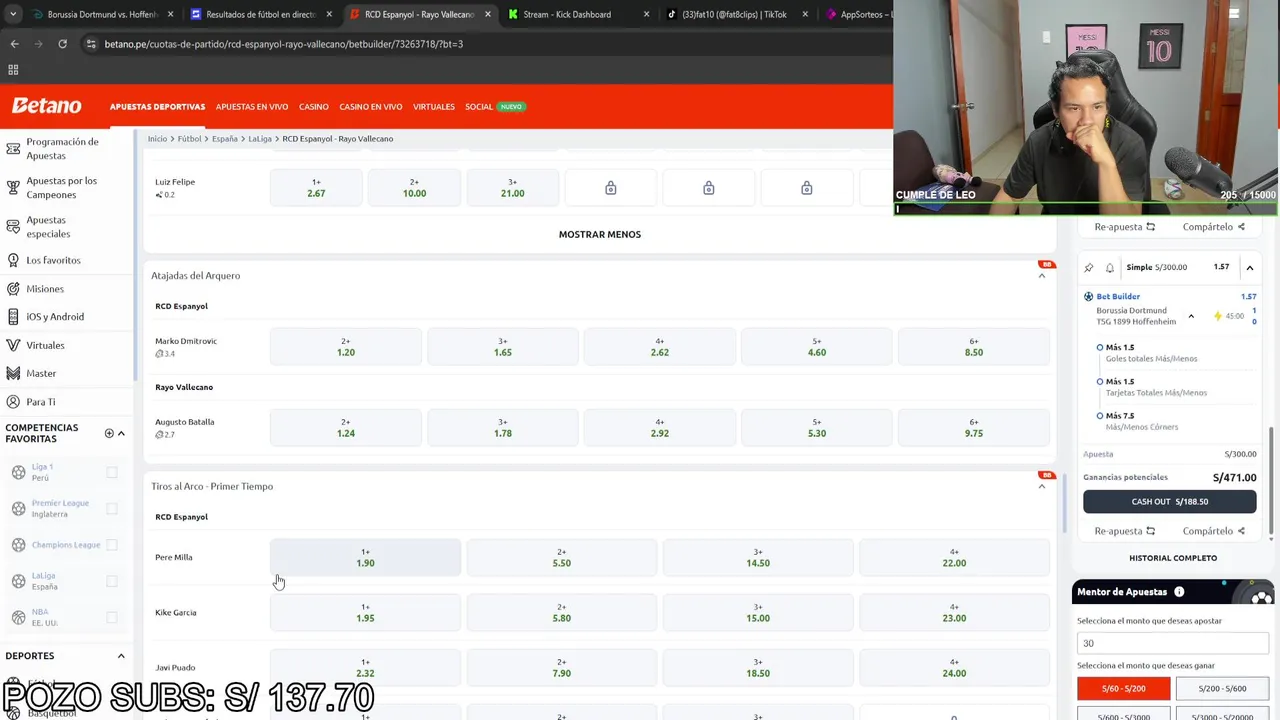Add a favorite competition with plus icon
This screenshot has height=720, width=1280.
click(x=109, y=433)
